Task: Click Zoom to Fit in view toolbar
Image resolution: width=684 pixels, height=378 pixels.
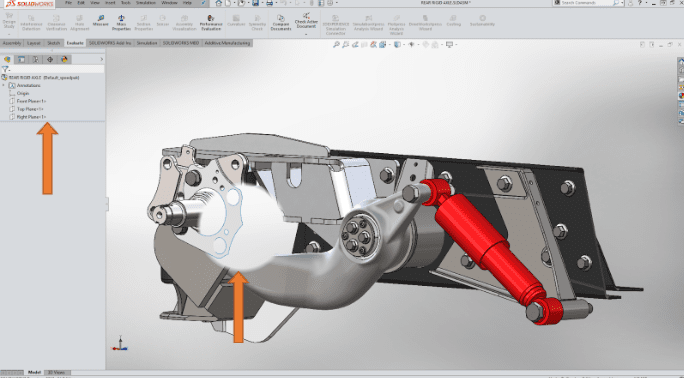Action: click(336, 44)
